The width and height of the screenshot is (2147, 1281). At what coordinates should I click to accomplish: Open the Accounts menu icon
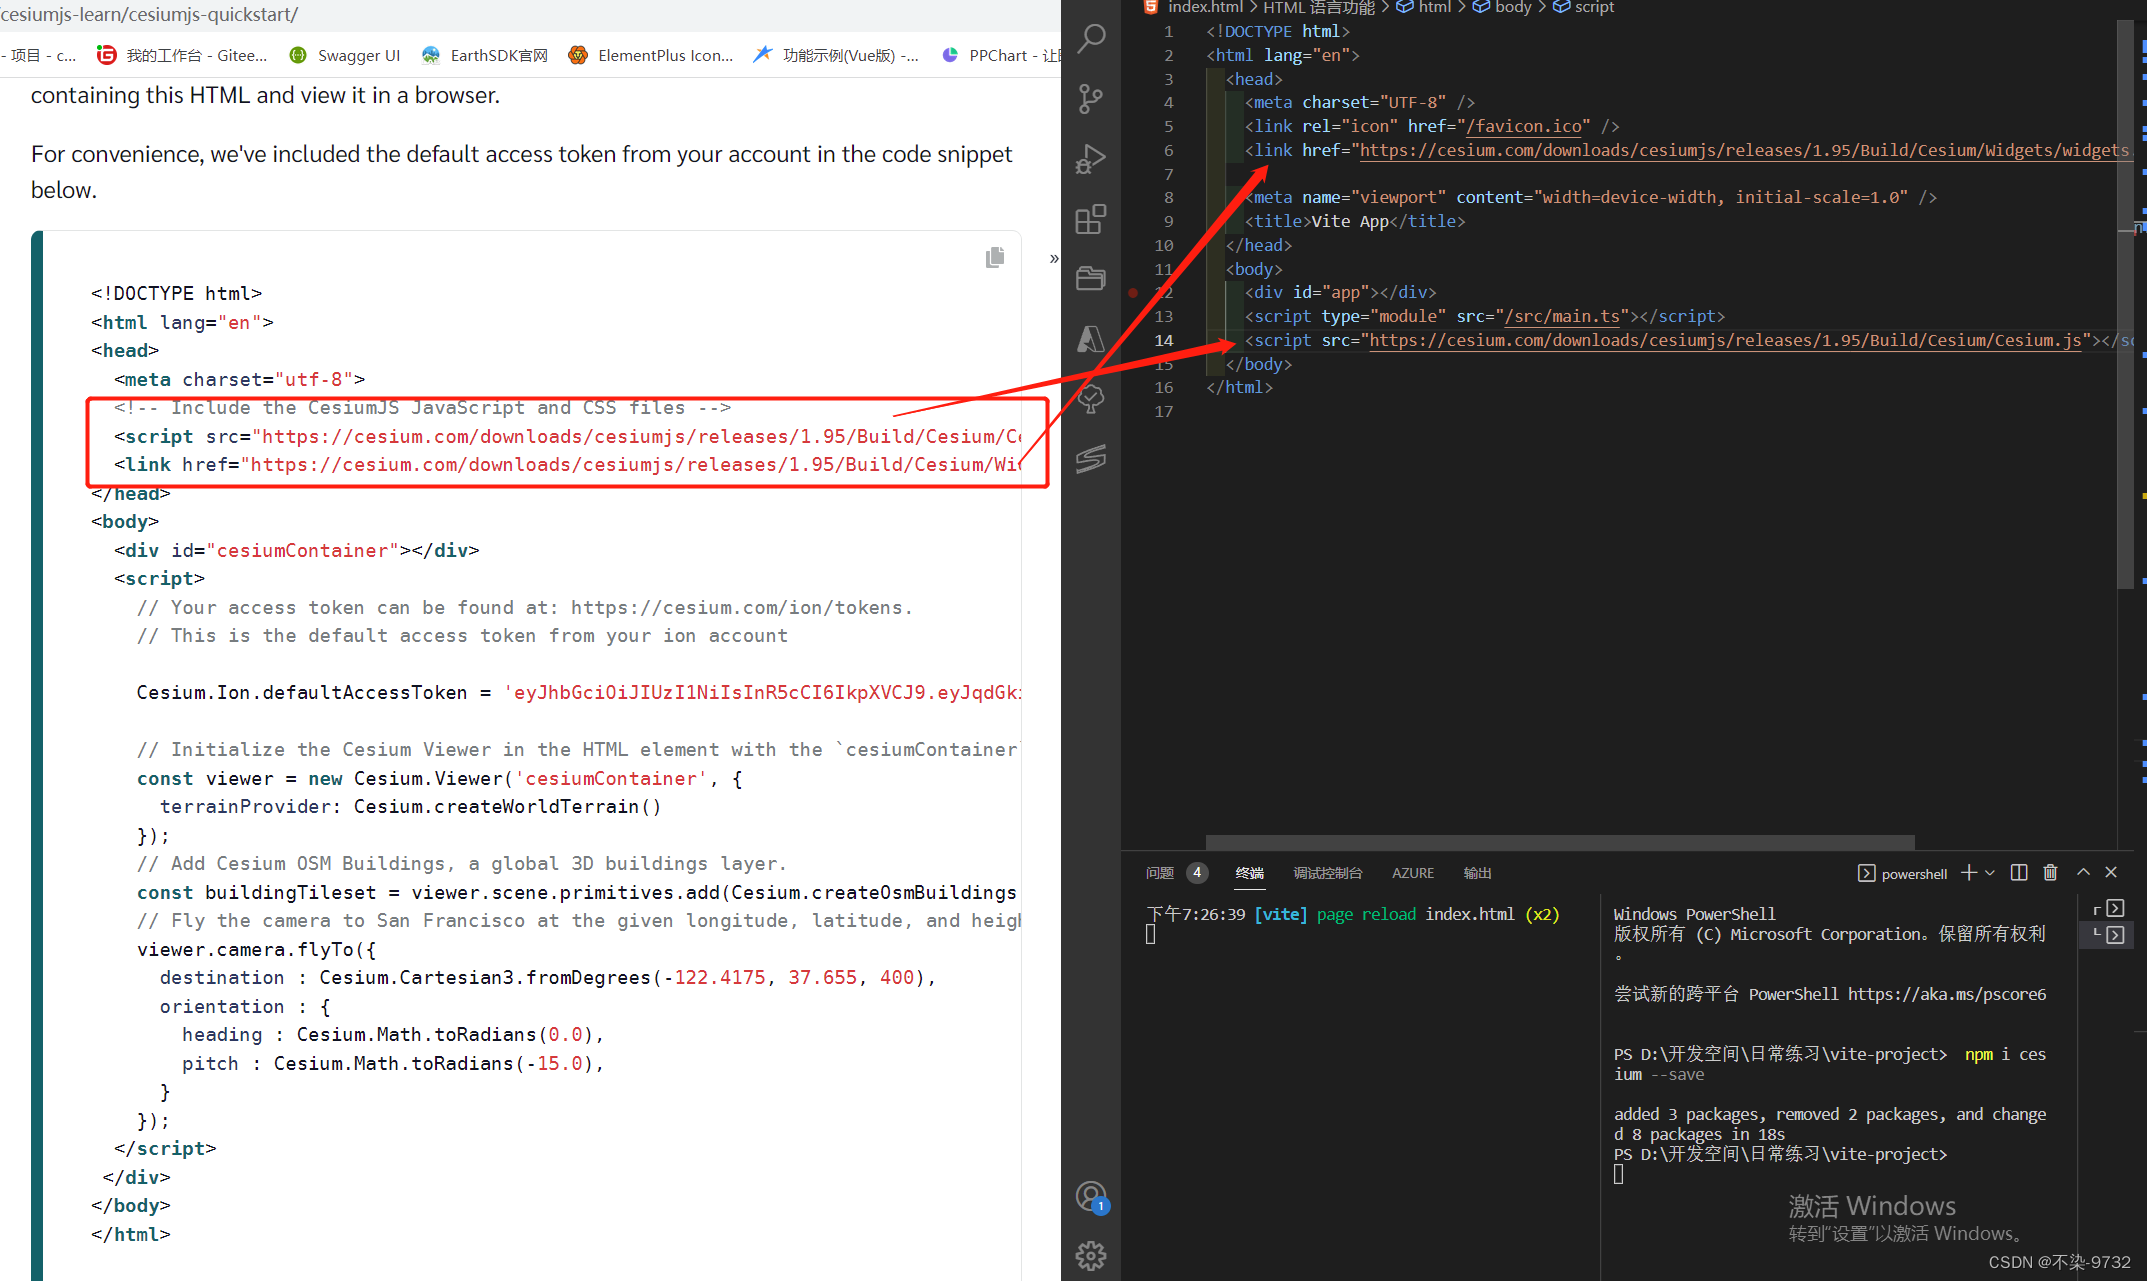point(1091,1196)
